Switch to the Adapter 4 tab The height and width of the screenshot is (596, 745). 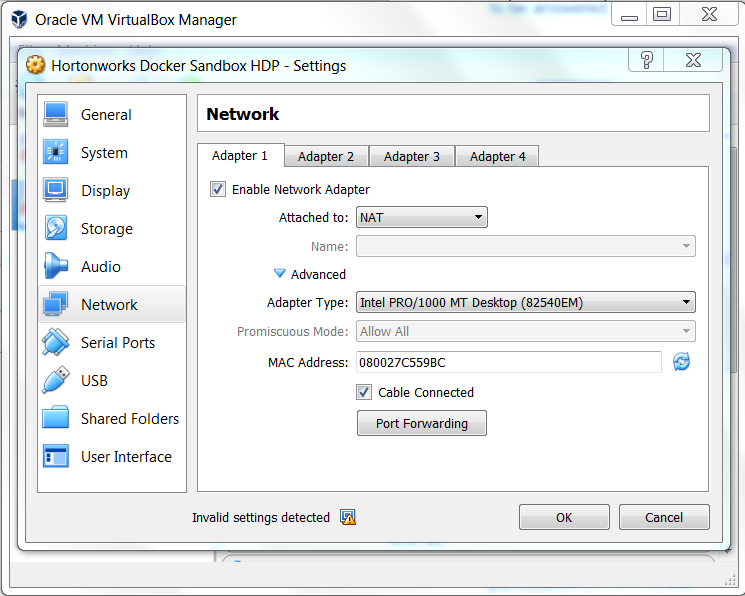click(x=497, y=156)
